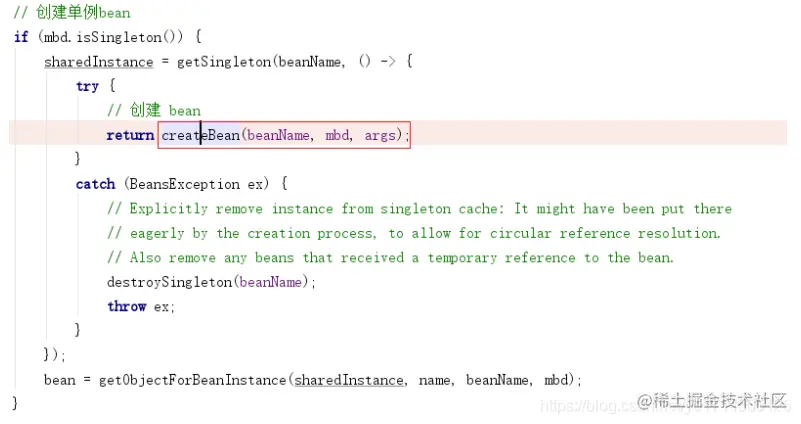Click the comment '// 创建 bean'
The width and height of the screenshot is (801, 424).
(154, 110)
